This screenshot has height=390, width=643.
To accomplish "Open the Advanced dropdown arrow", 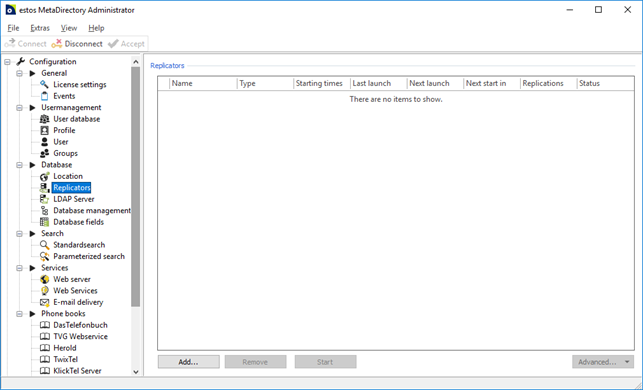I will coord(627,362).
